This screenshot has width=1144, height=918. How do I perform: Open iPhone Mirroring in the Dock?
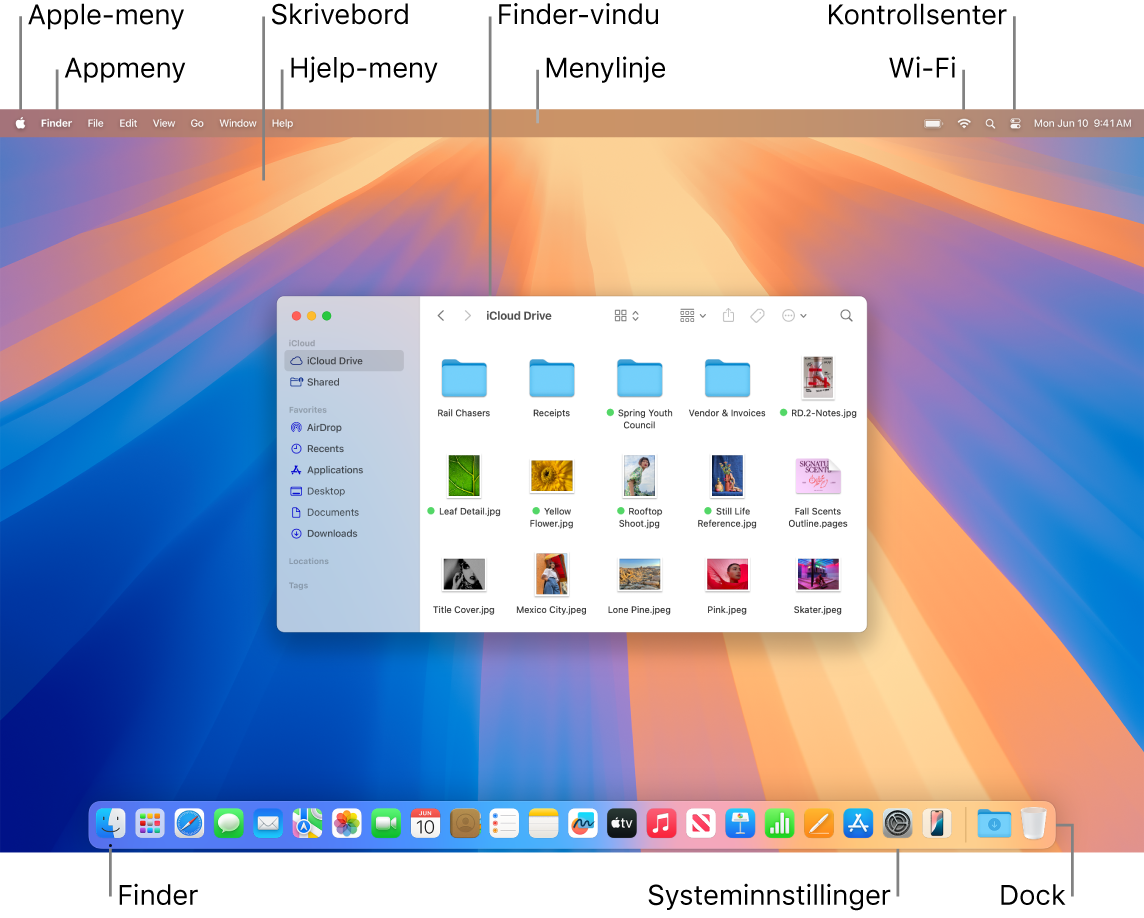(x=938, y=824)
